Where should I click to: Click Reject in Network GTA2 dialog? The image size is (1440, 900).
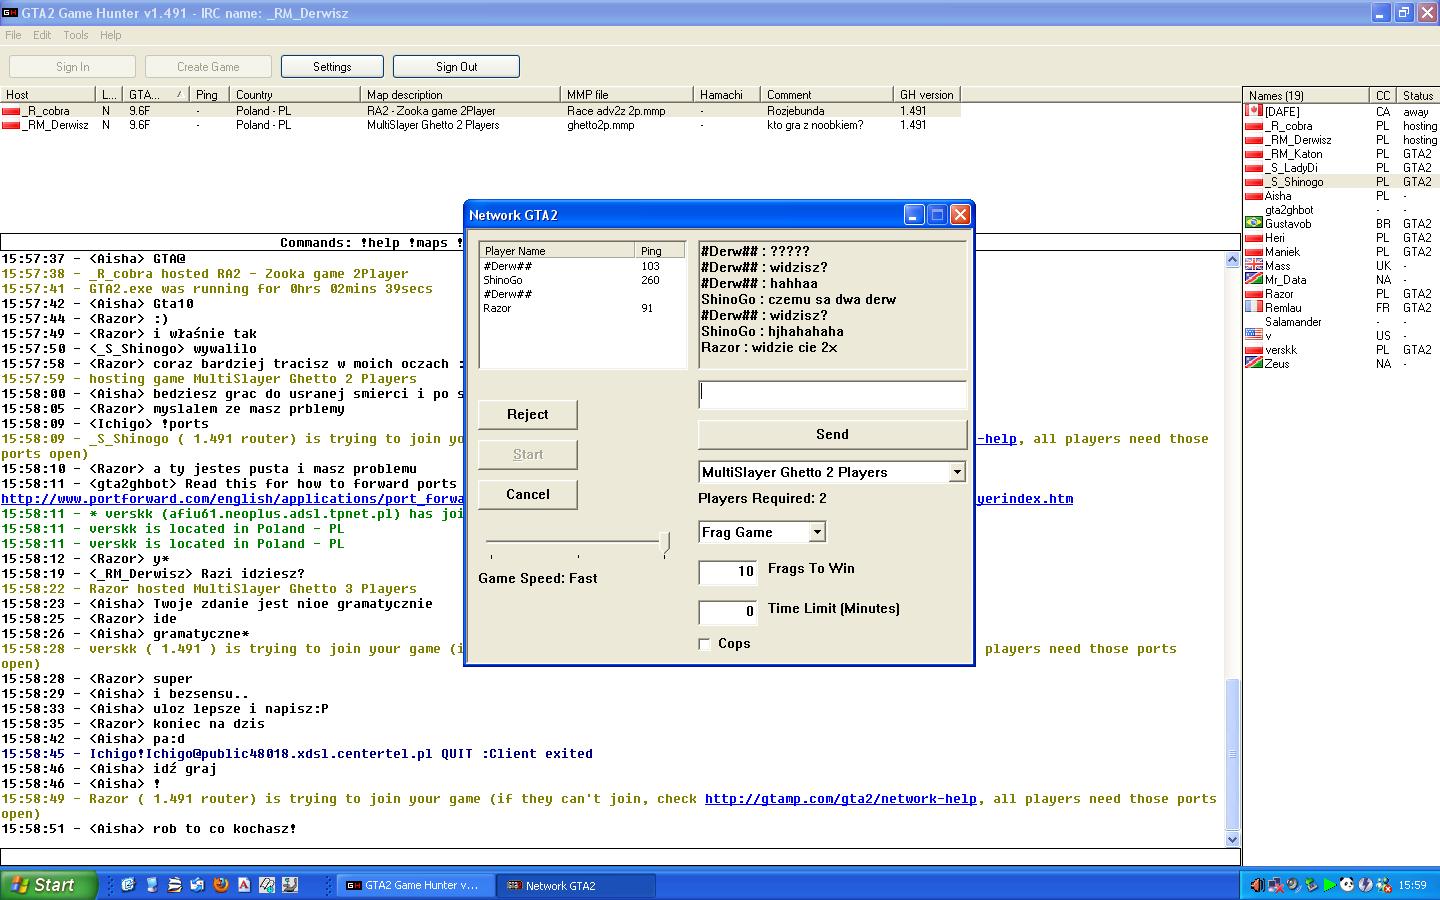[528, 414]
